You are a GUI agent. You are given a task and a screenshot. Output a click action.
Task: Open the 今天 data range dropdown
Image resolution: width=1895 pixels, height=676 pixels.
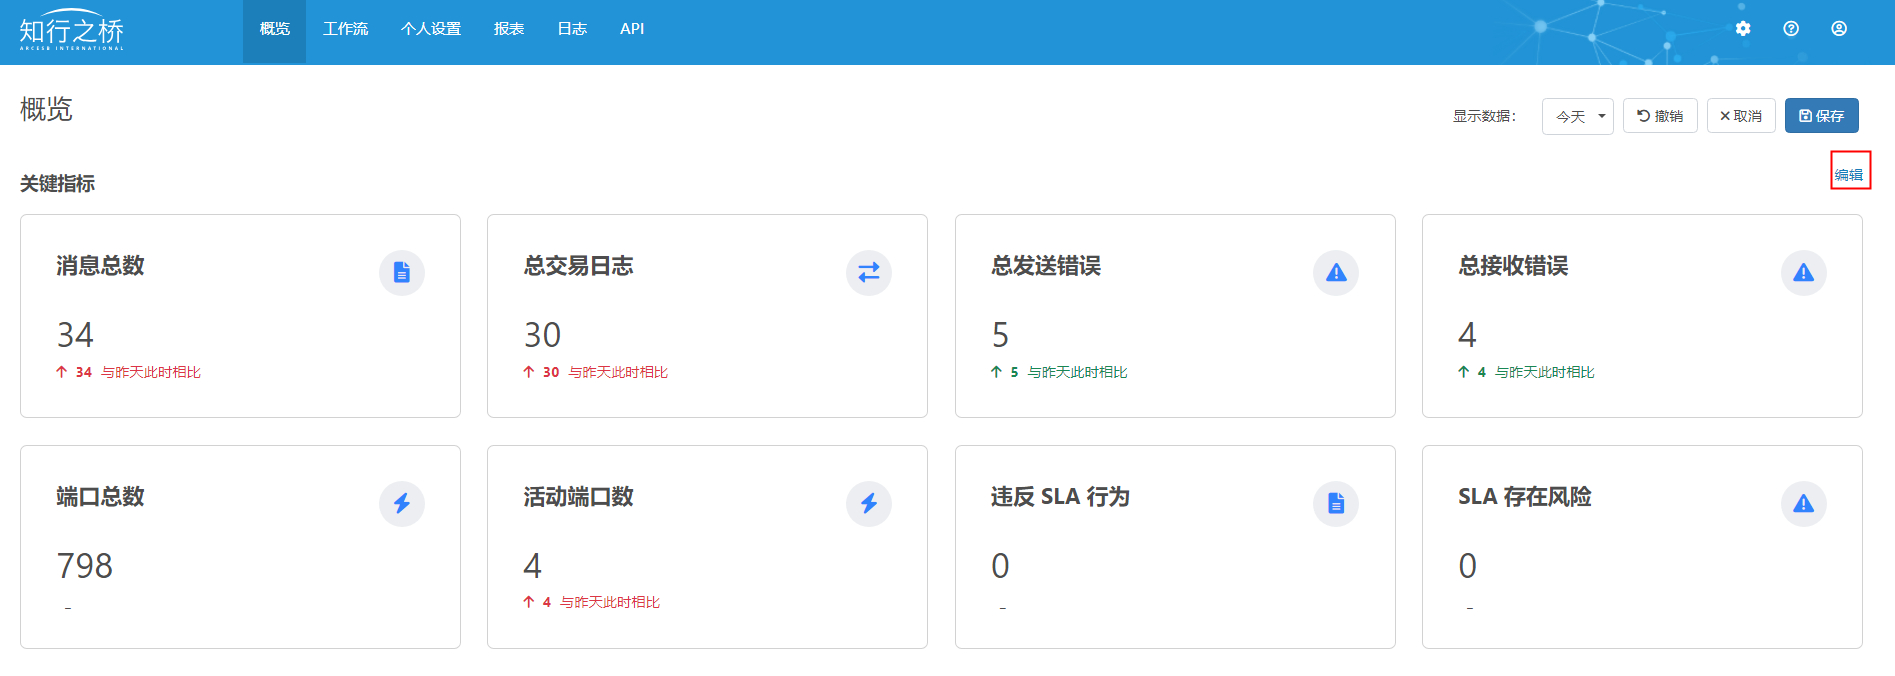[x=1578, y=116]
